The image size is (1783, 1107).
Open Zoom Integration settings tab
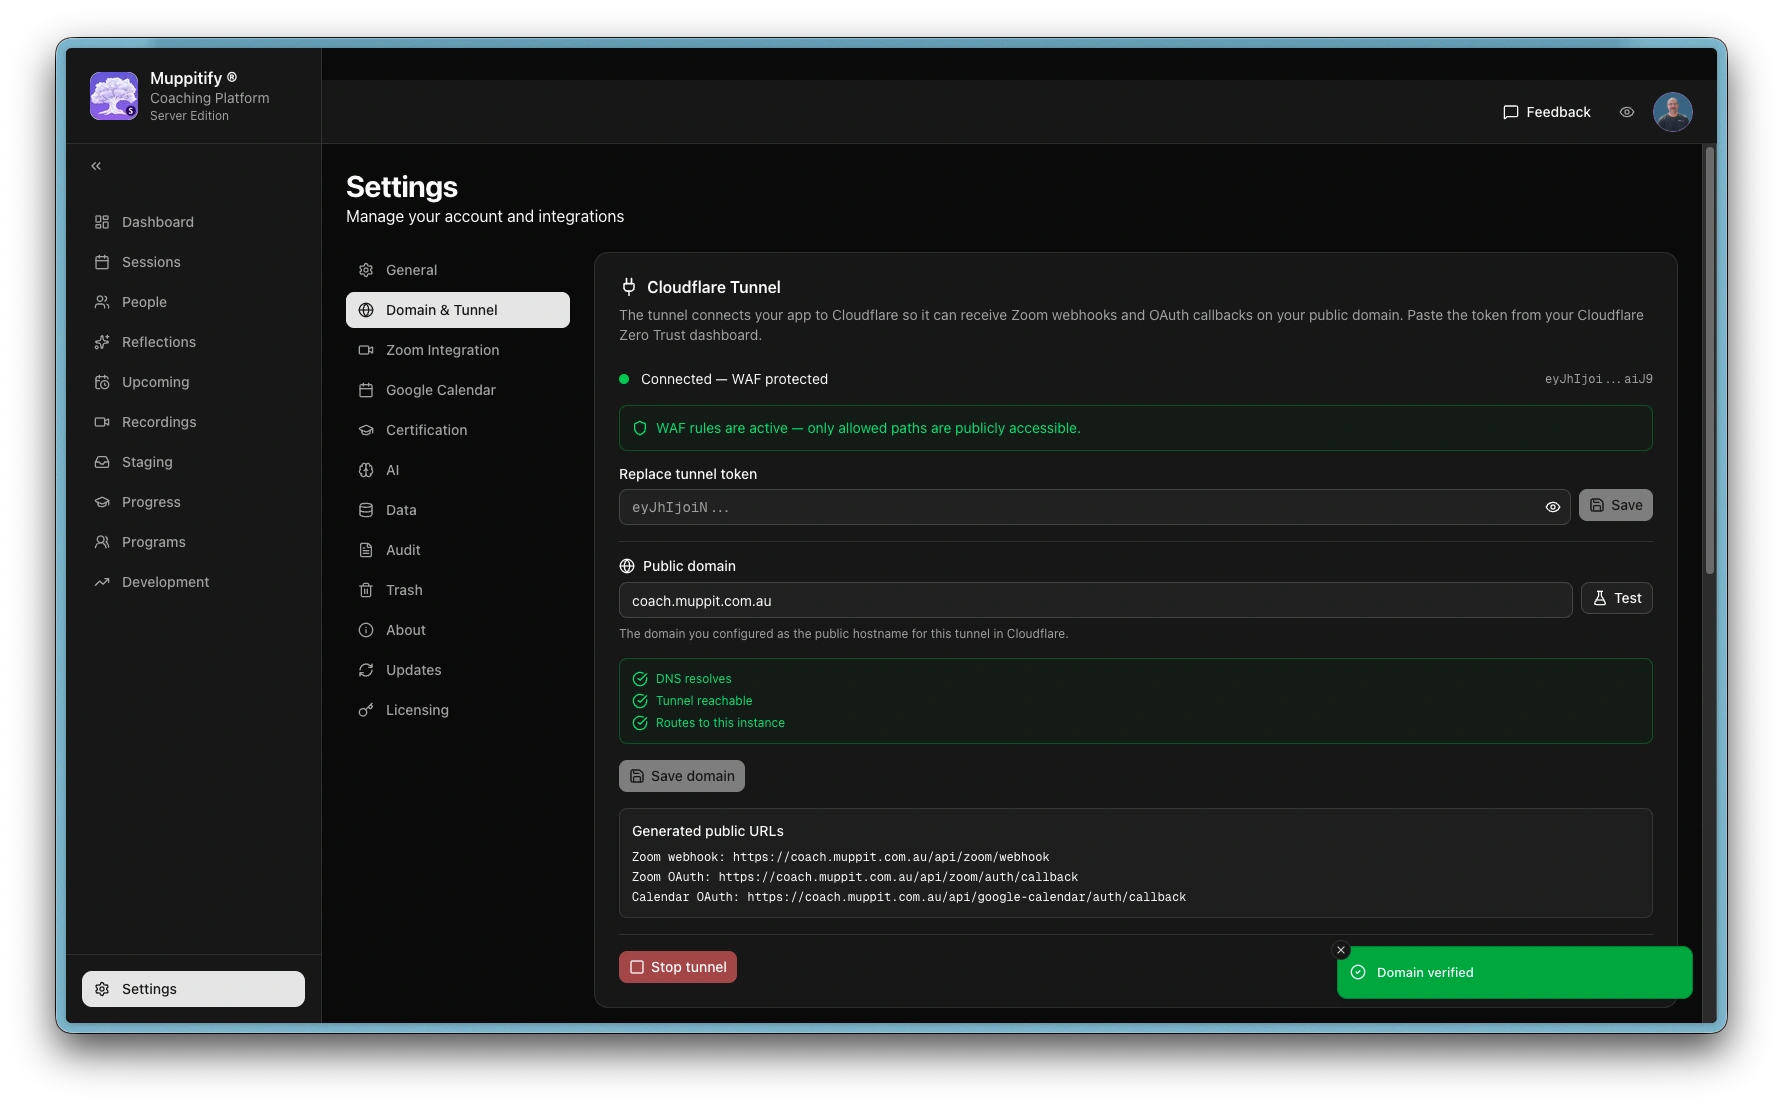(x=442, y=350)
